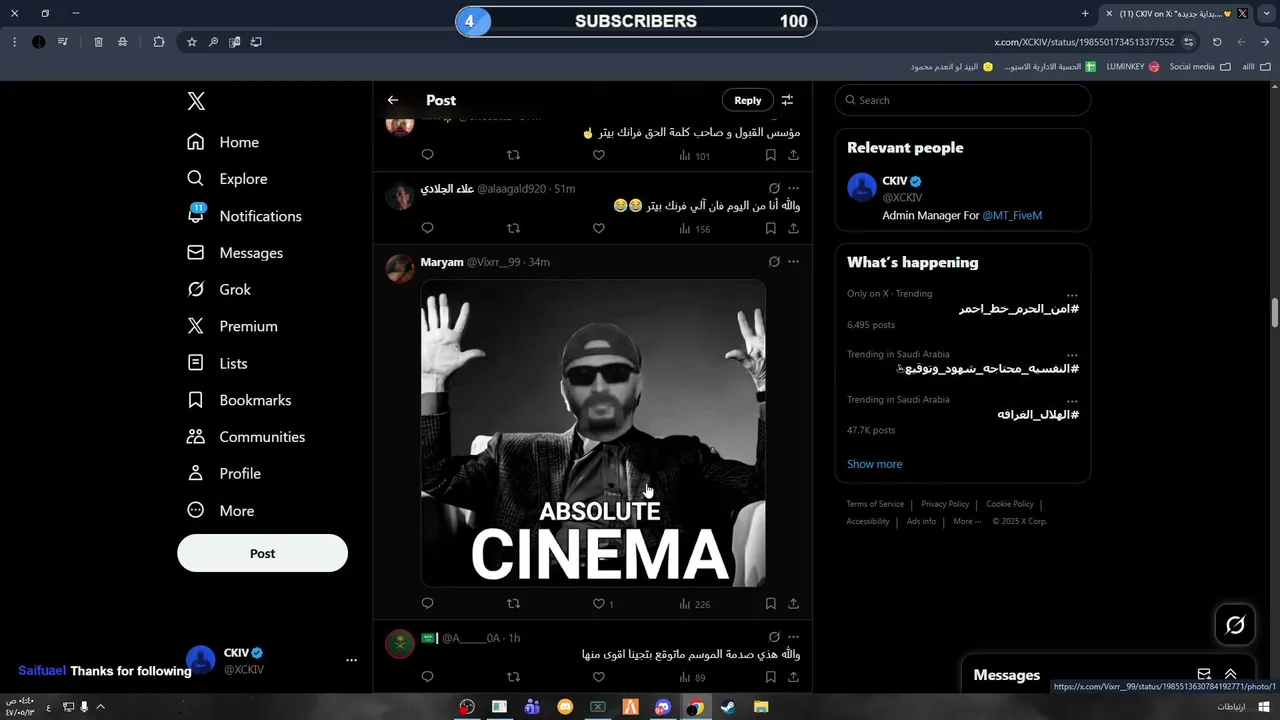This screenshot has width=1280, height=720.
Task: Repost the alaagald920 post
Action: click(513, 228)
